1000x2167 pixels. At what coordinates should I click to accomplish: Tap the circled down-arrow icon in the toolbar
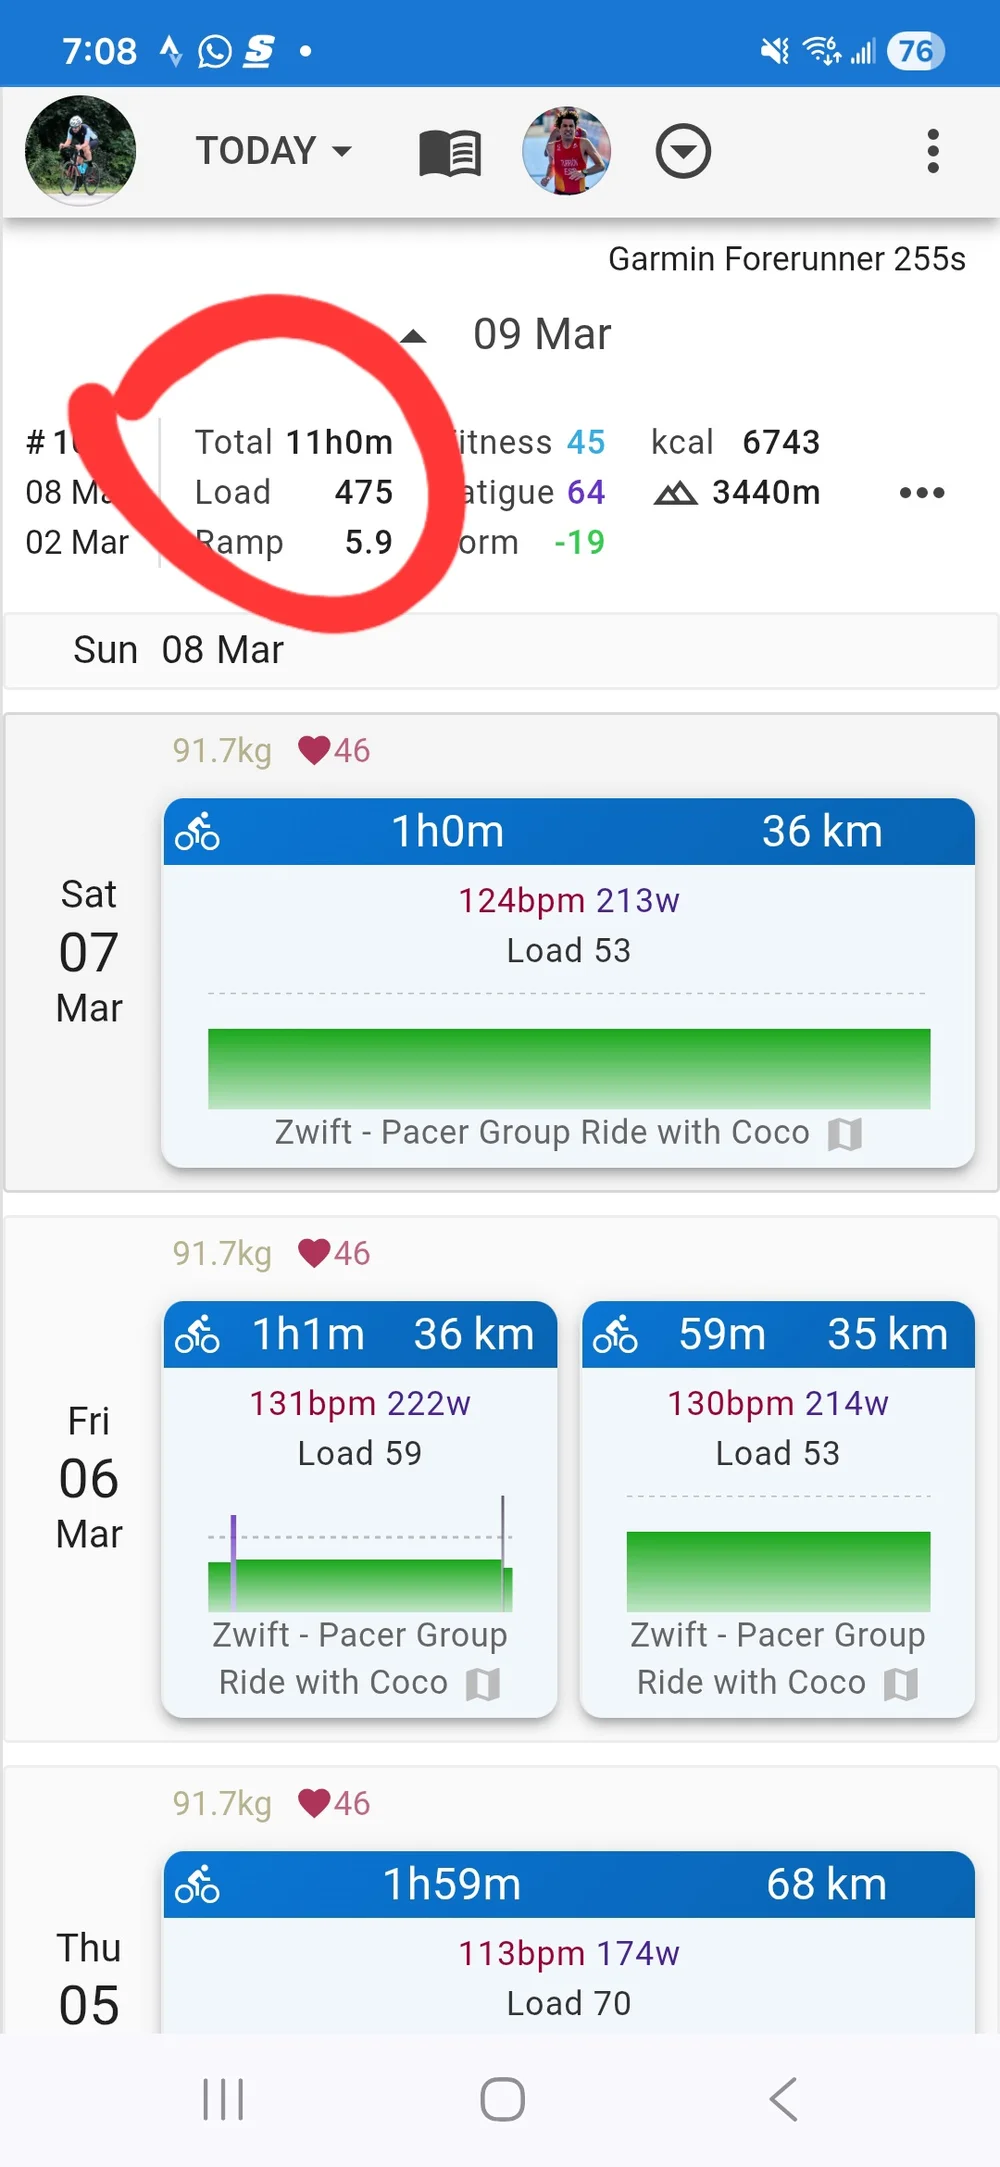point(683,152)
